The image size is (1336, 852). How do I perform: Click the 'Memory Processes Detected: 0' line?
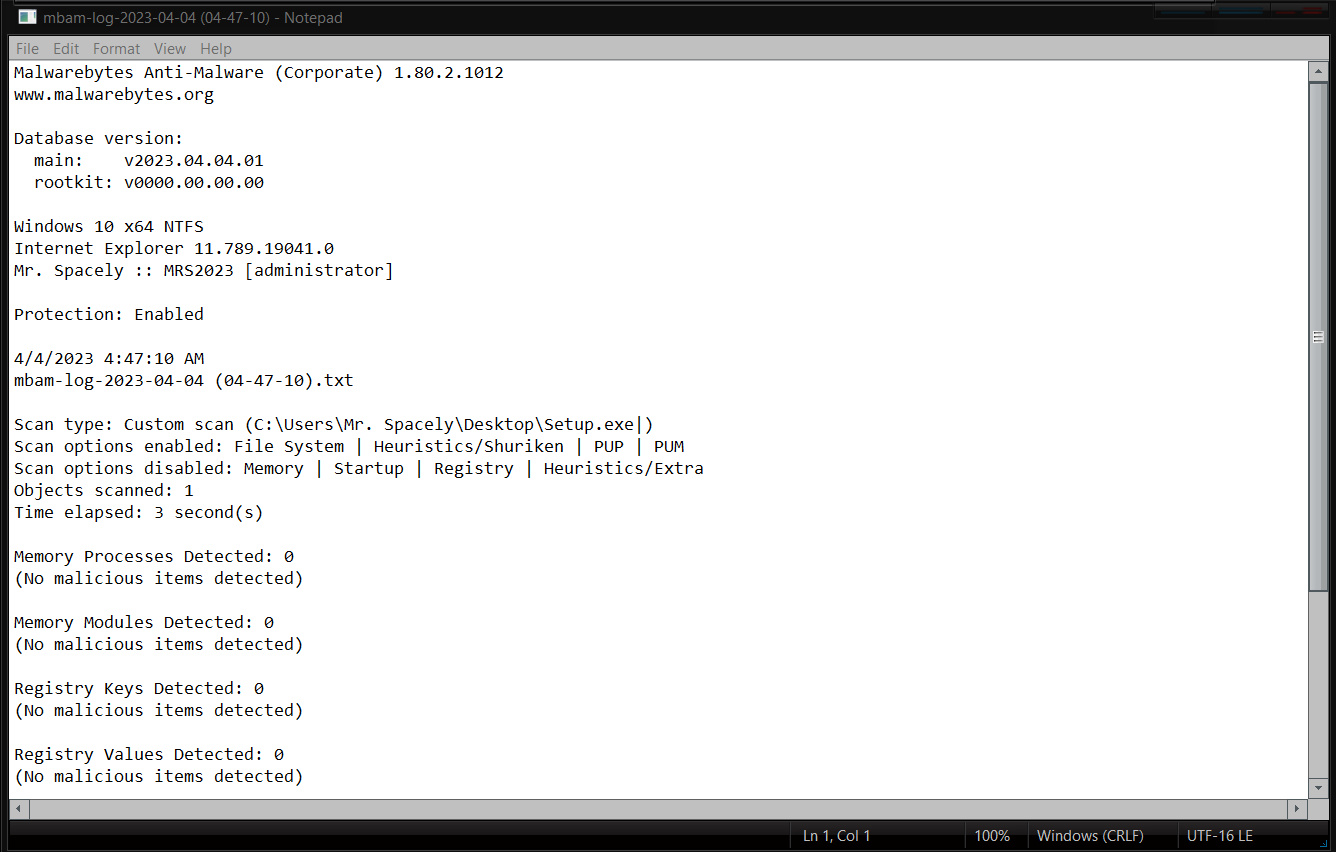[154, 557]
